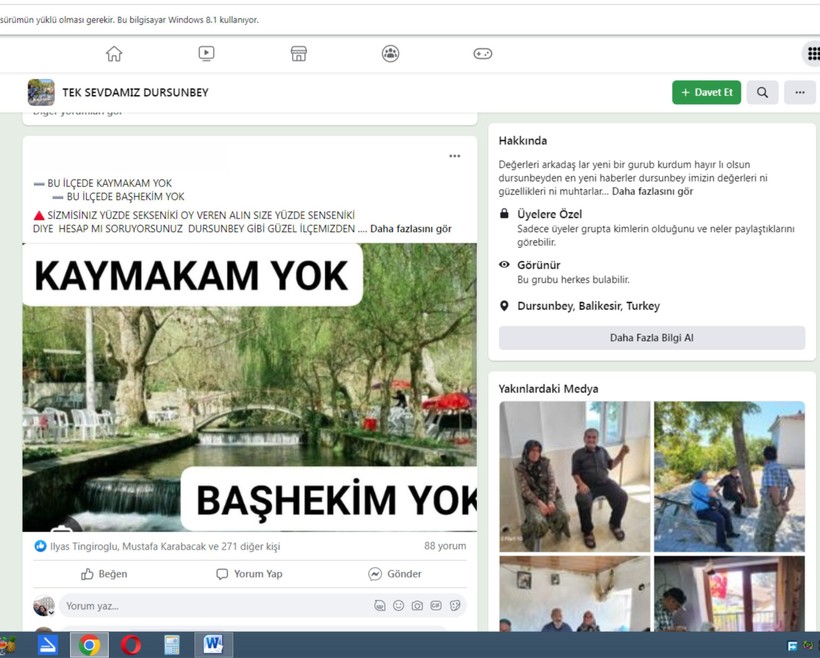Click the TEK SEVDAMIZ DURSUNBEY group avatar
Viewport: 820px width, 658px height.
pyautogui.click(x=41, y=93)
